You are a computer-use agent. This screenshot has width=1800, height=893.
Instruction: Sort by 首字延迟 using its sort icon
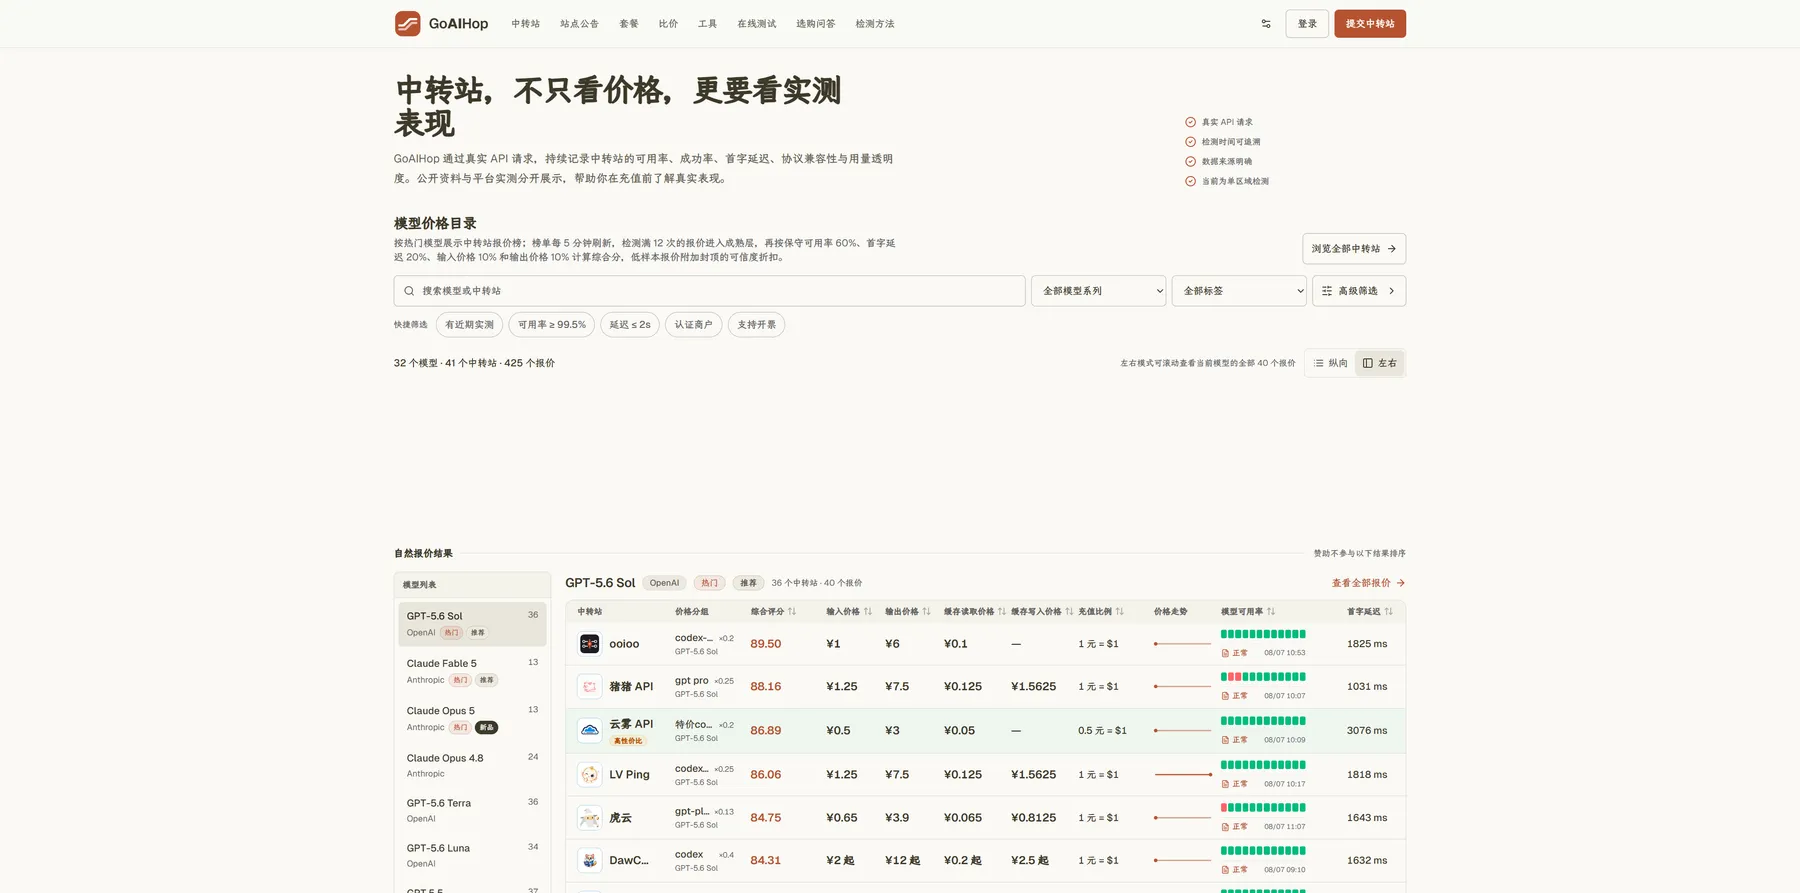[x=1389, y=612]
